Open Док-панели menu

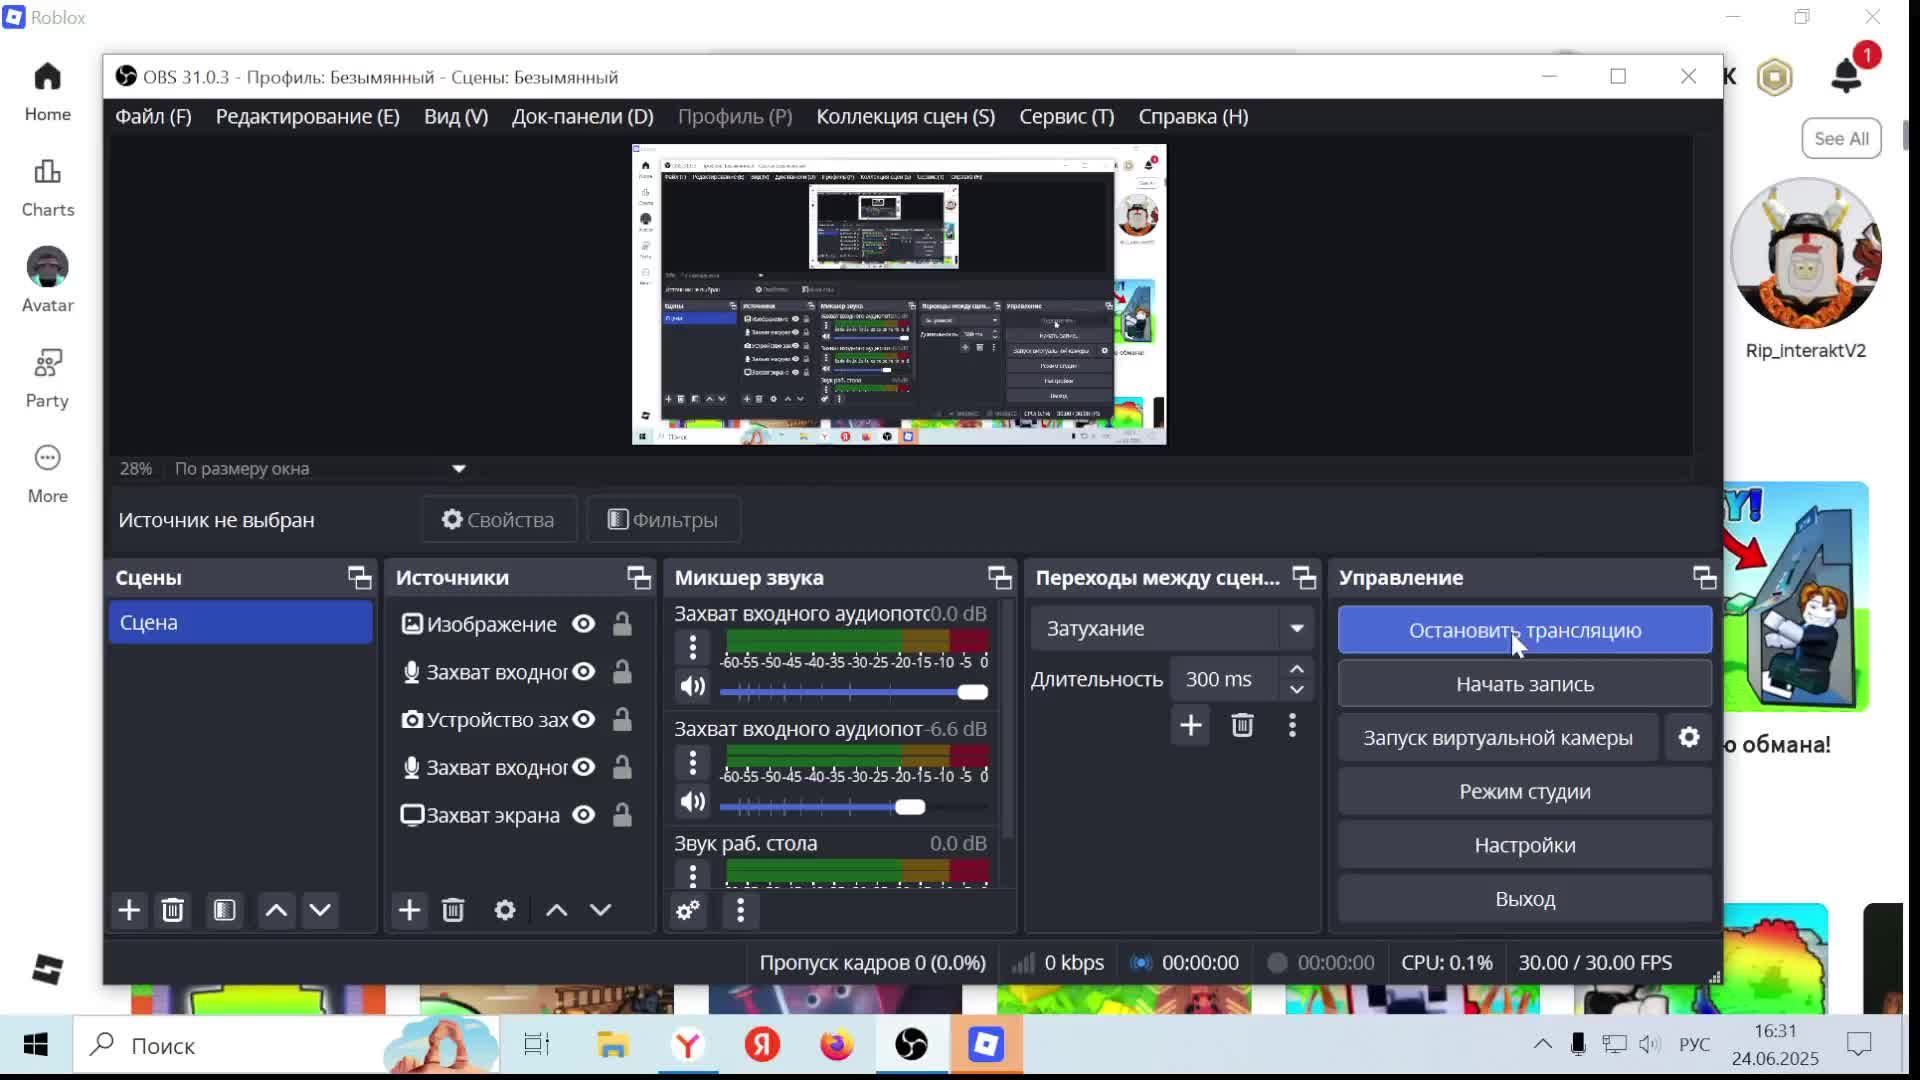point(583,116)
